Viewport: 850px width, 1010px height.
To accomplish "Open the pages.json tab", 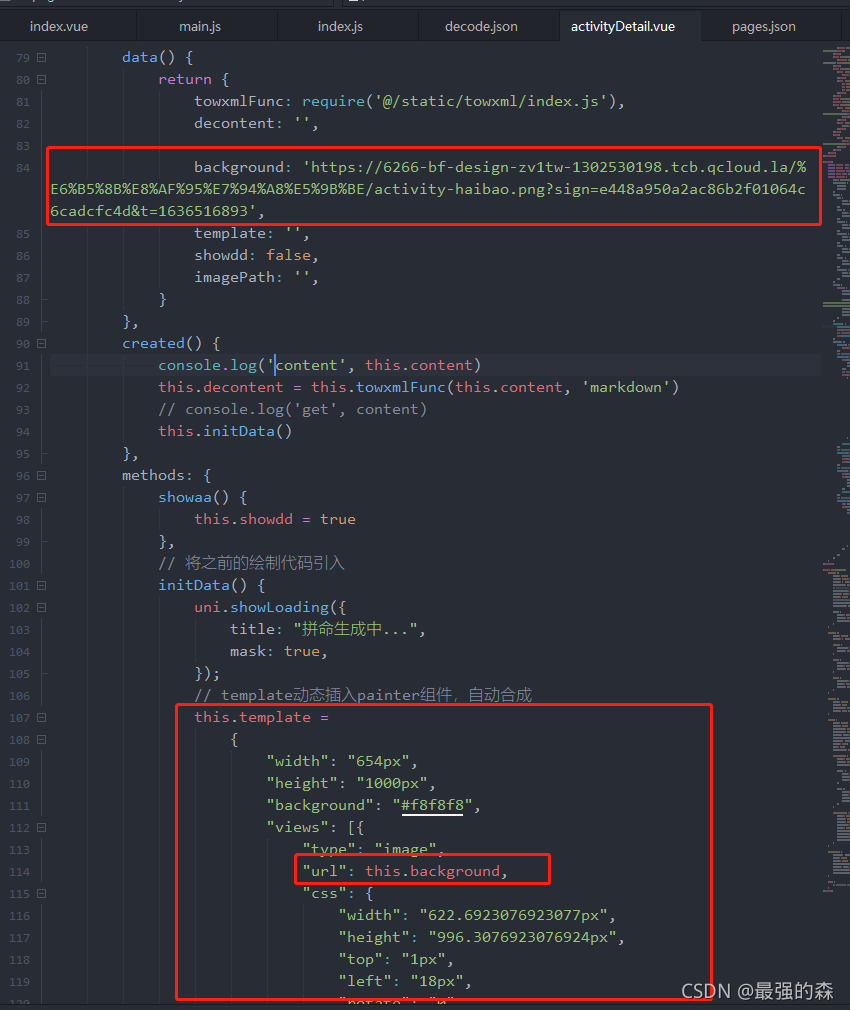I will (x=764, y=26).
